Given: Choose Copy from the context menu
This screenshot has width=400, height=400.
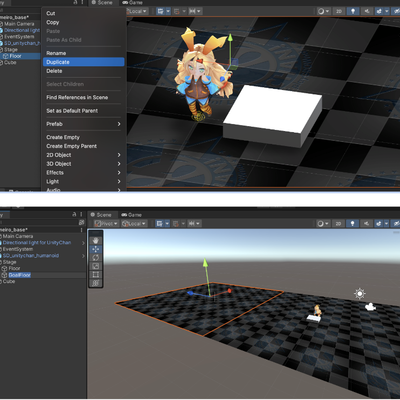Looking at the screenshot, I should [x=83, y=22].
